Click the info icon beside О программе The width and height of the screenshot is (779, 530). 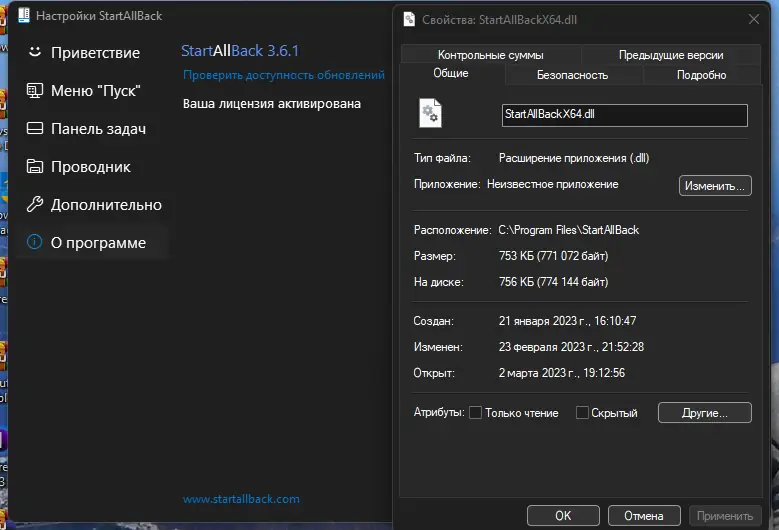tap(34, 242)
